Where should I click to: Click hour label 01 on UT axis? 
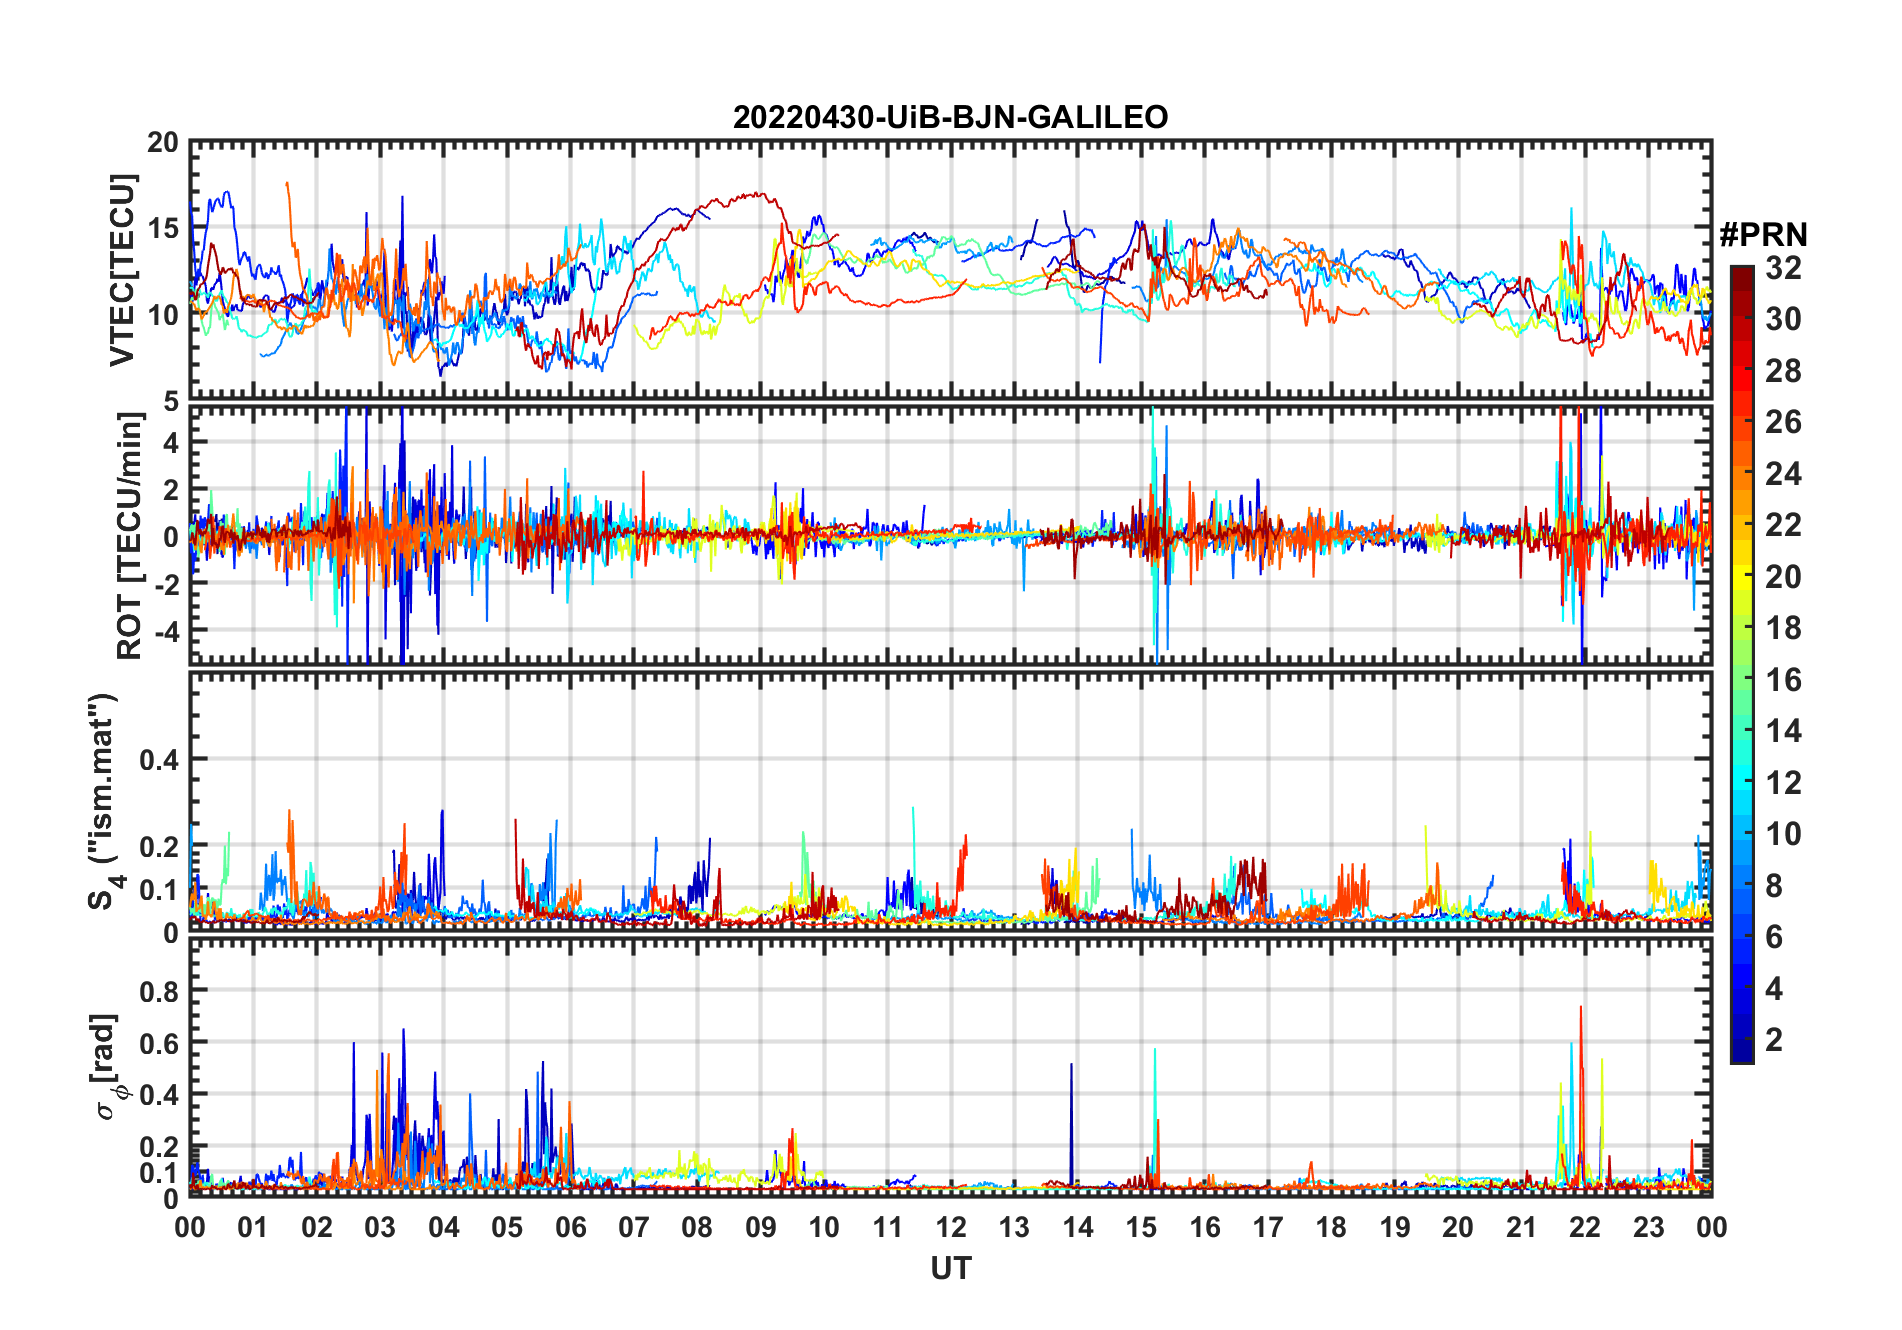point(253,1228)
